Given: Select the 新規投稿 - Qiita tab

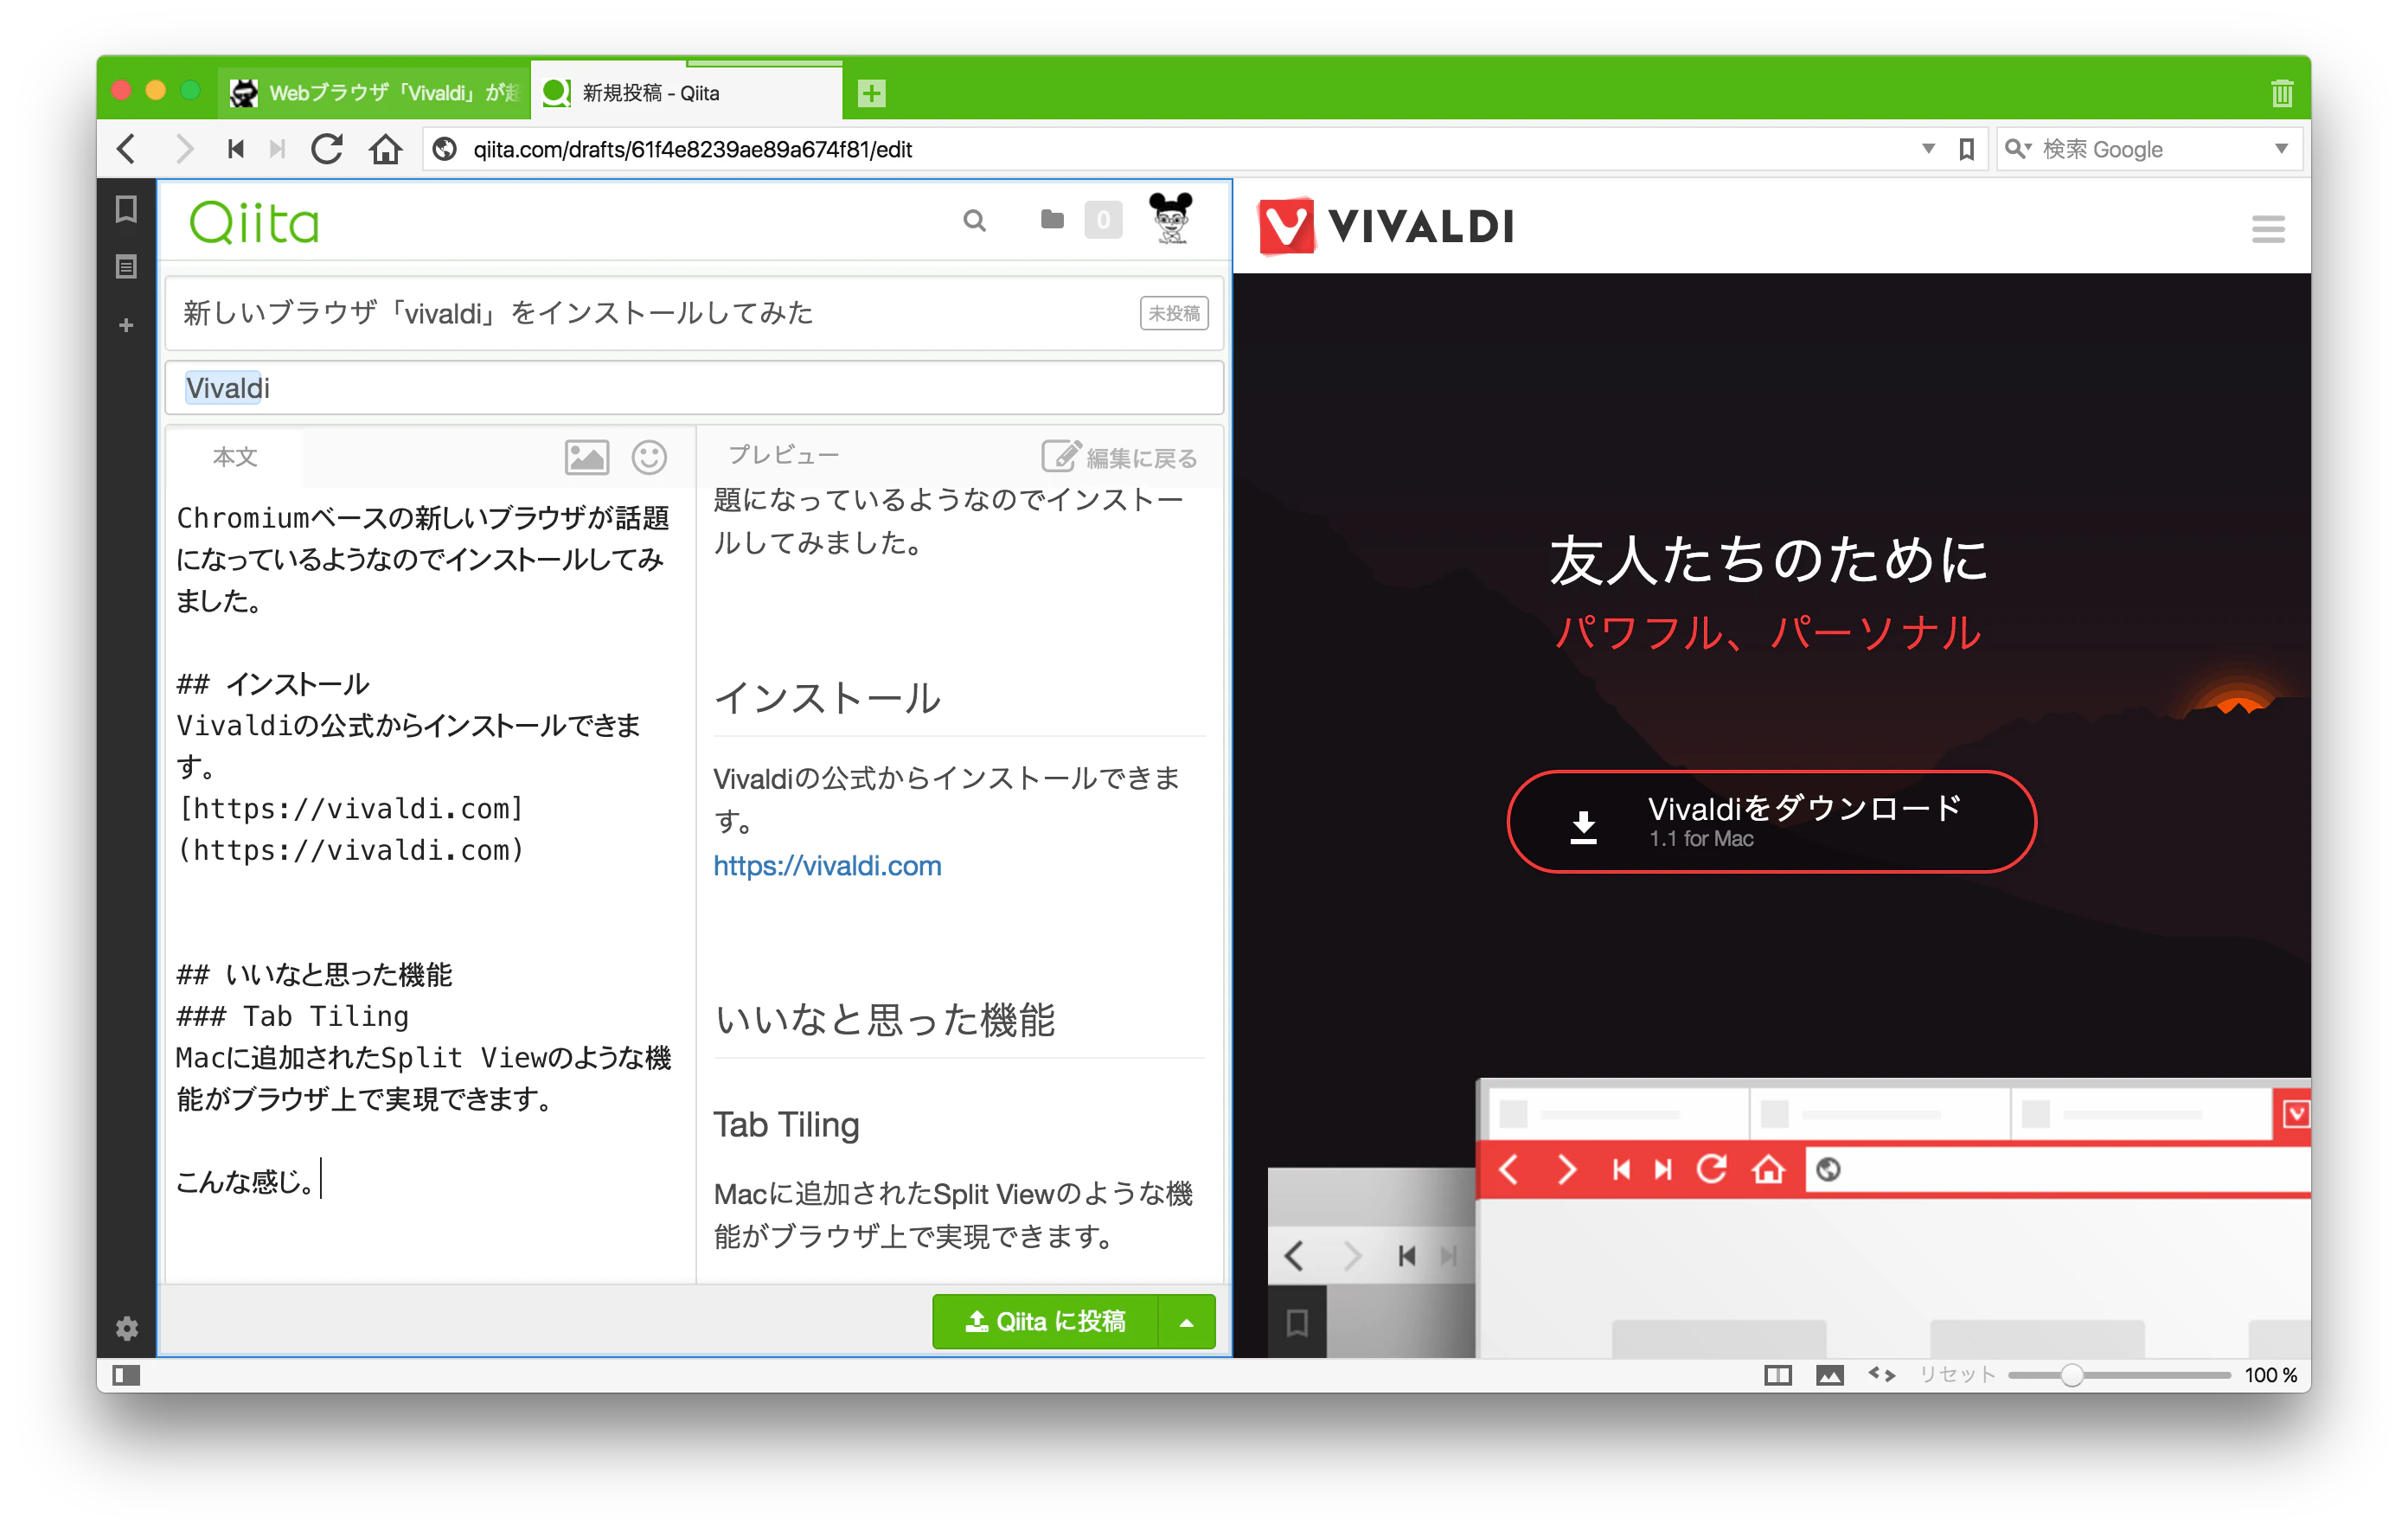Looking at the screenshot, I should [687, 93].
